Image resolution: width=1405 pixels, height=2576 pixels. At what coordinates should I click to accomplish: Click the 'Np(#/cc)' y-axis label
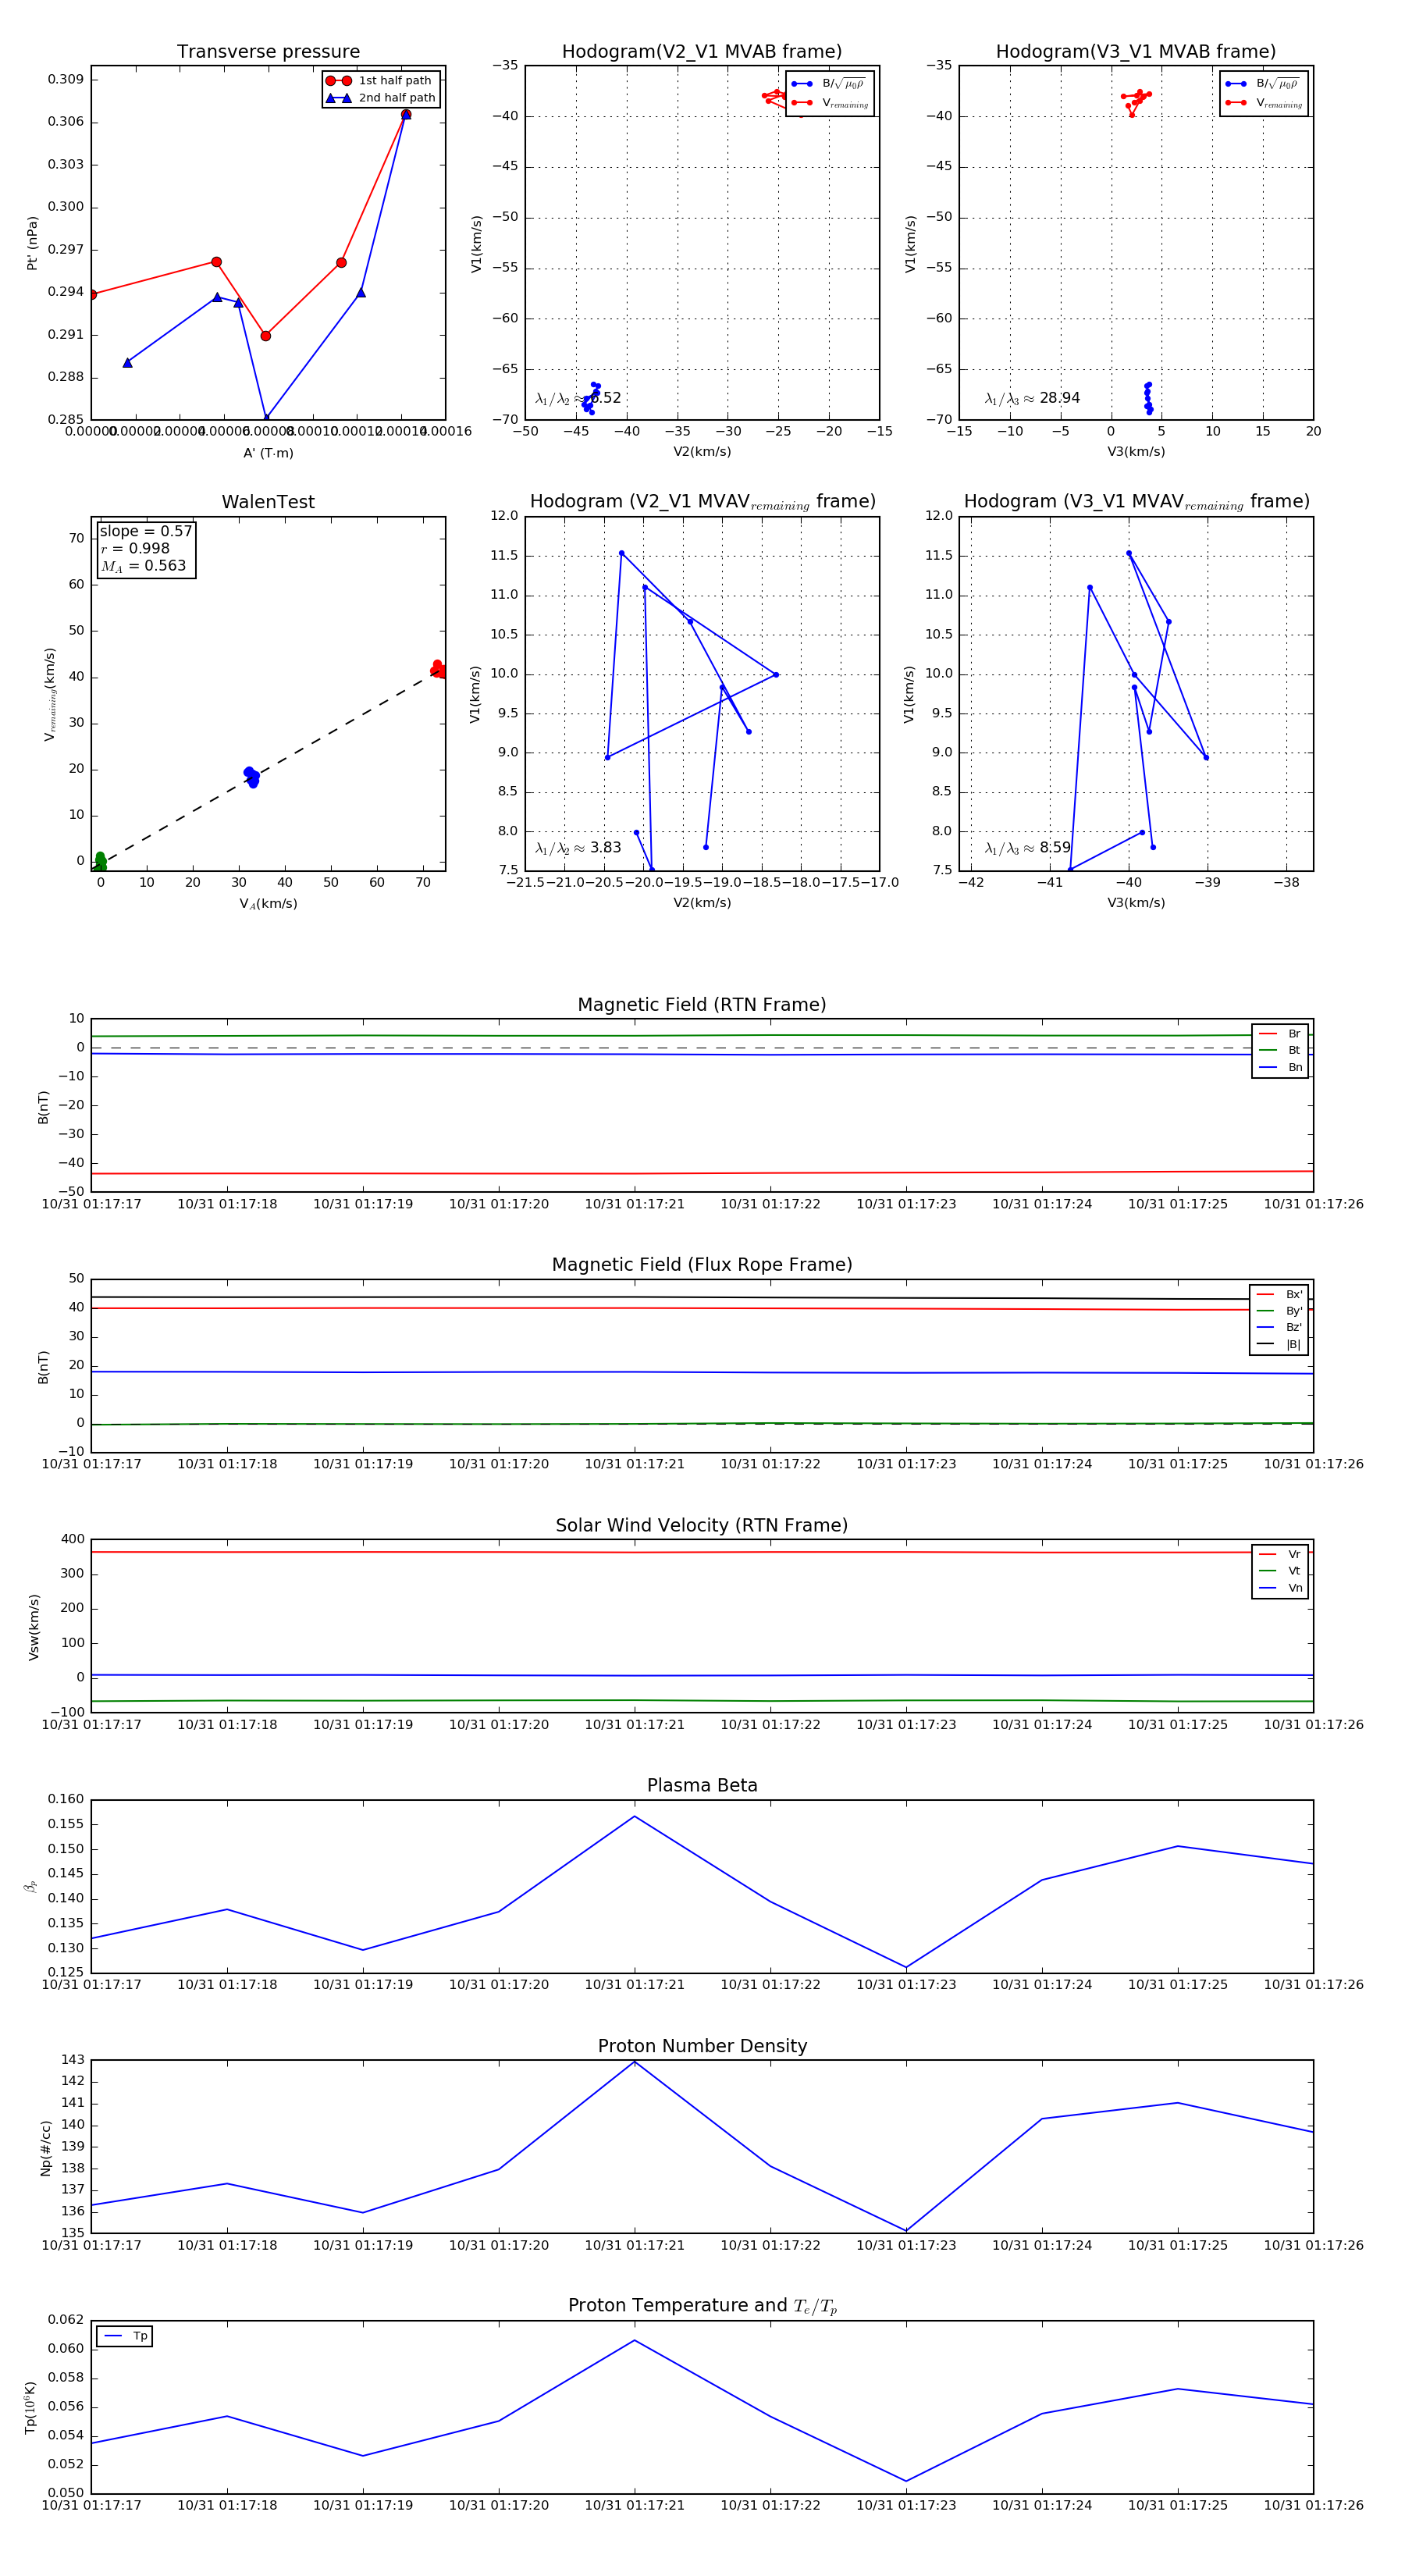(x=45, y=2147)
